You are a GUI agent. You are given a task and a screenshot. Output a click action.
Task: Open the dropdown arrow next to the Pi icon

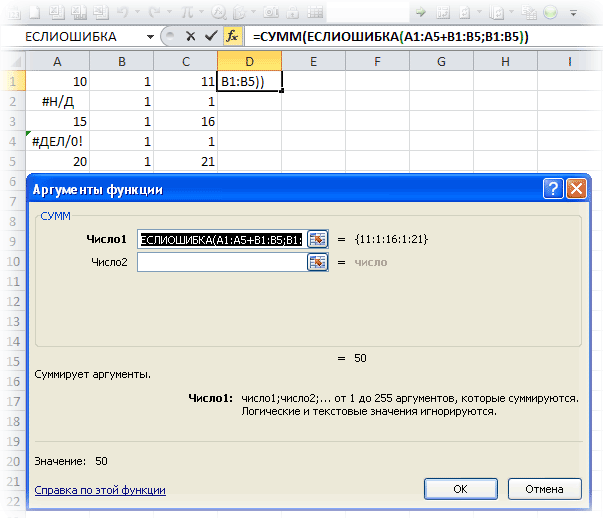coord(201,12)
